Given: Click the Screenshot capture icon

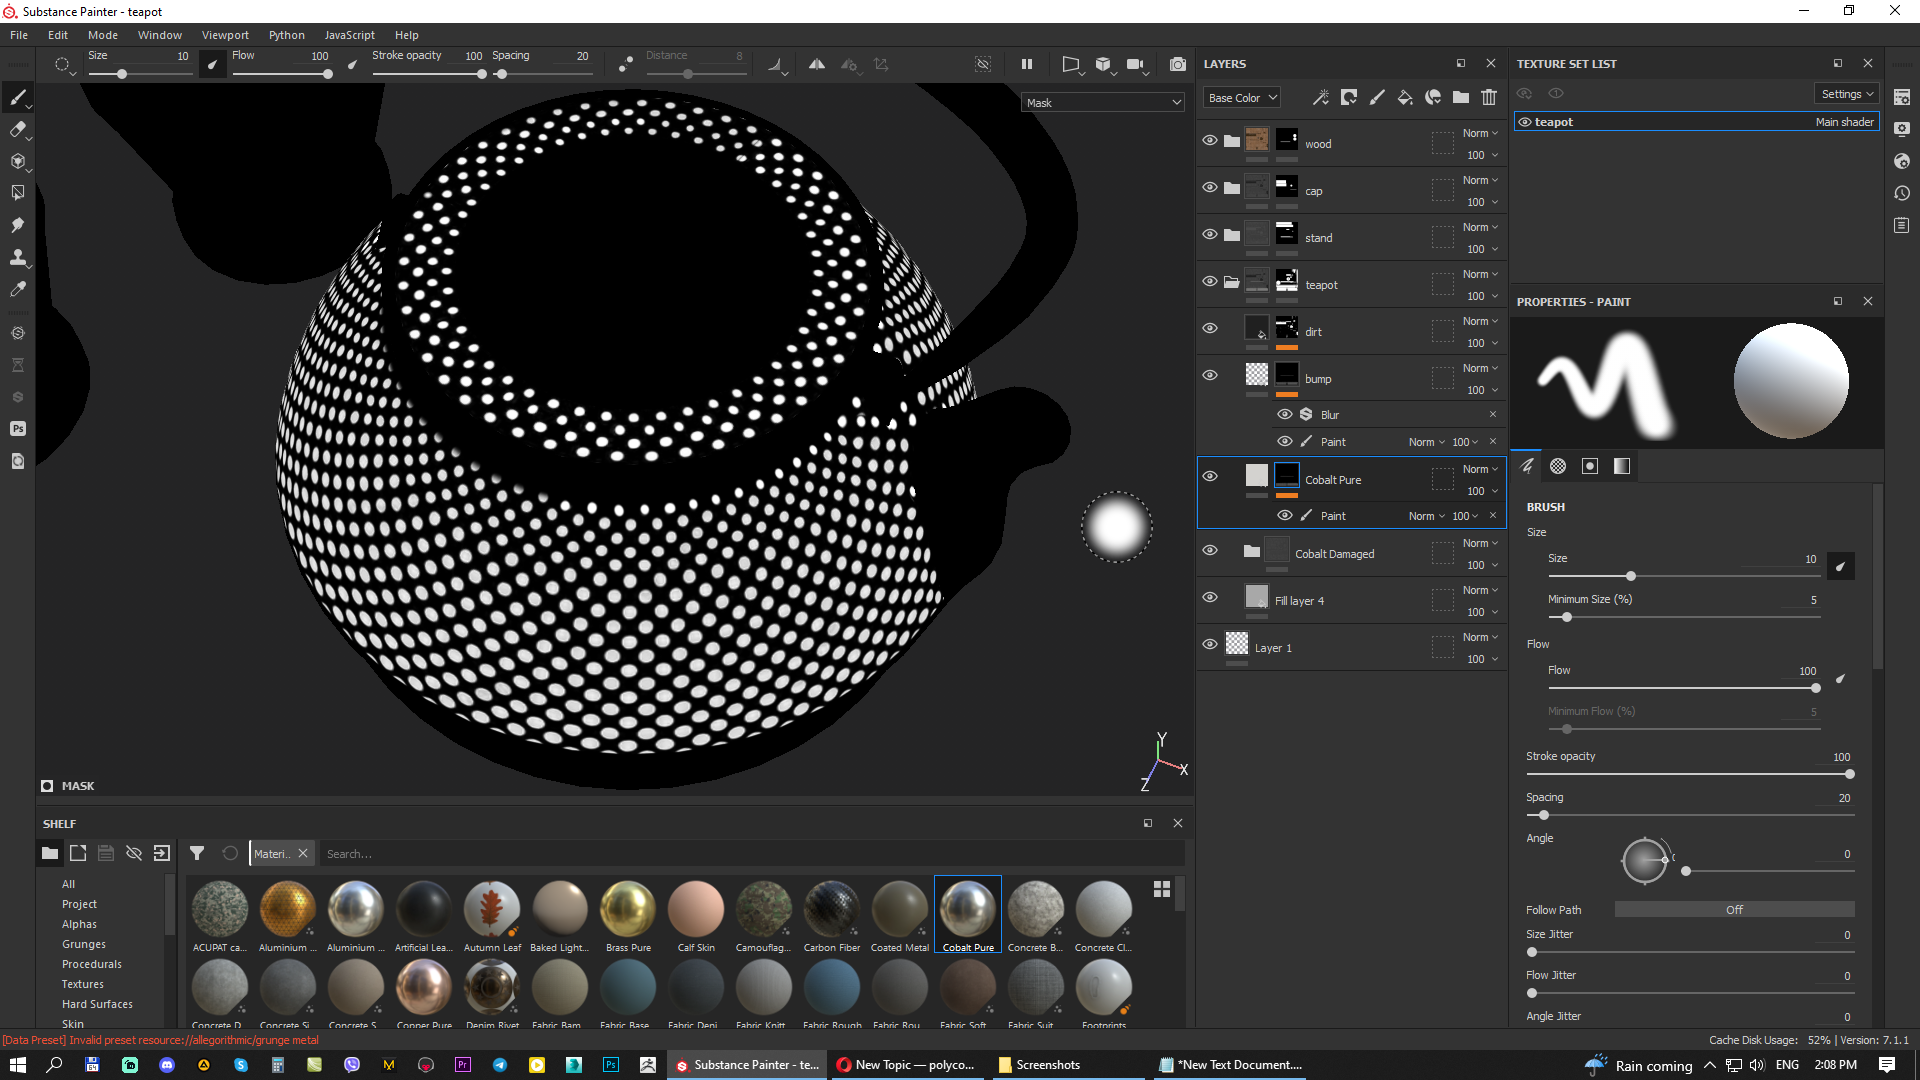Looking at the screenshot, I should tap(1178, 63).
